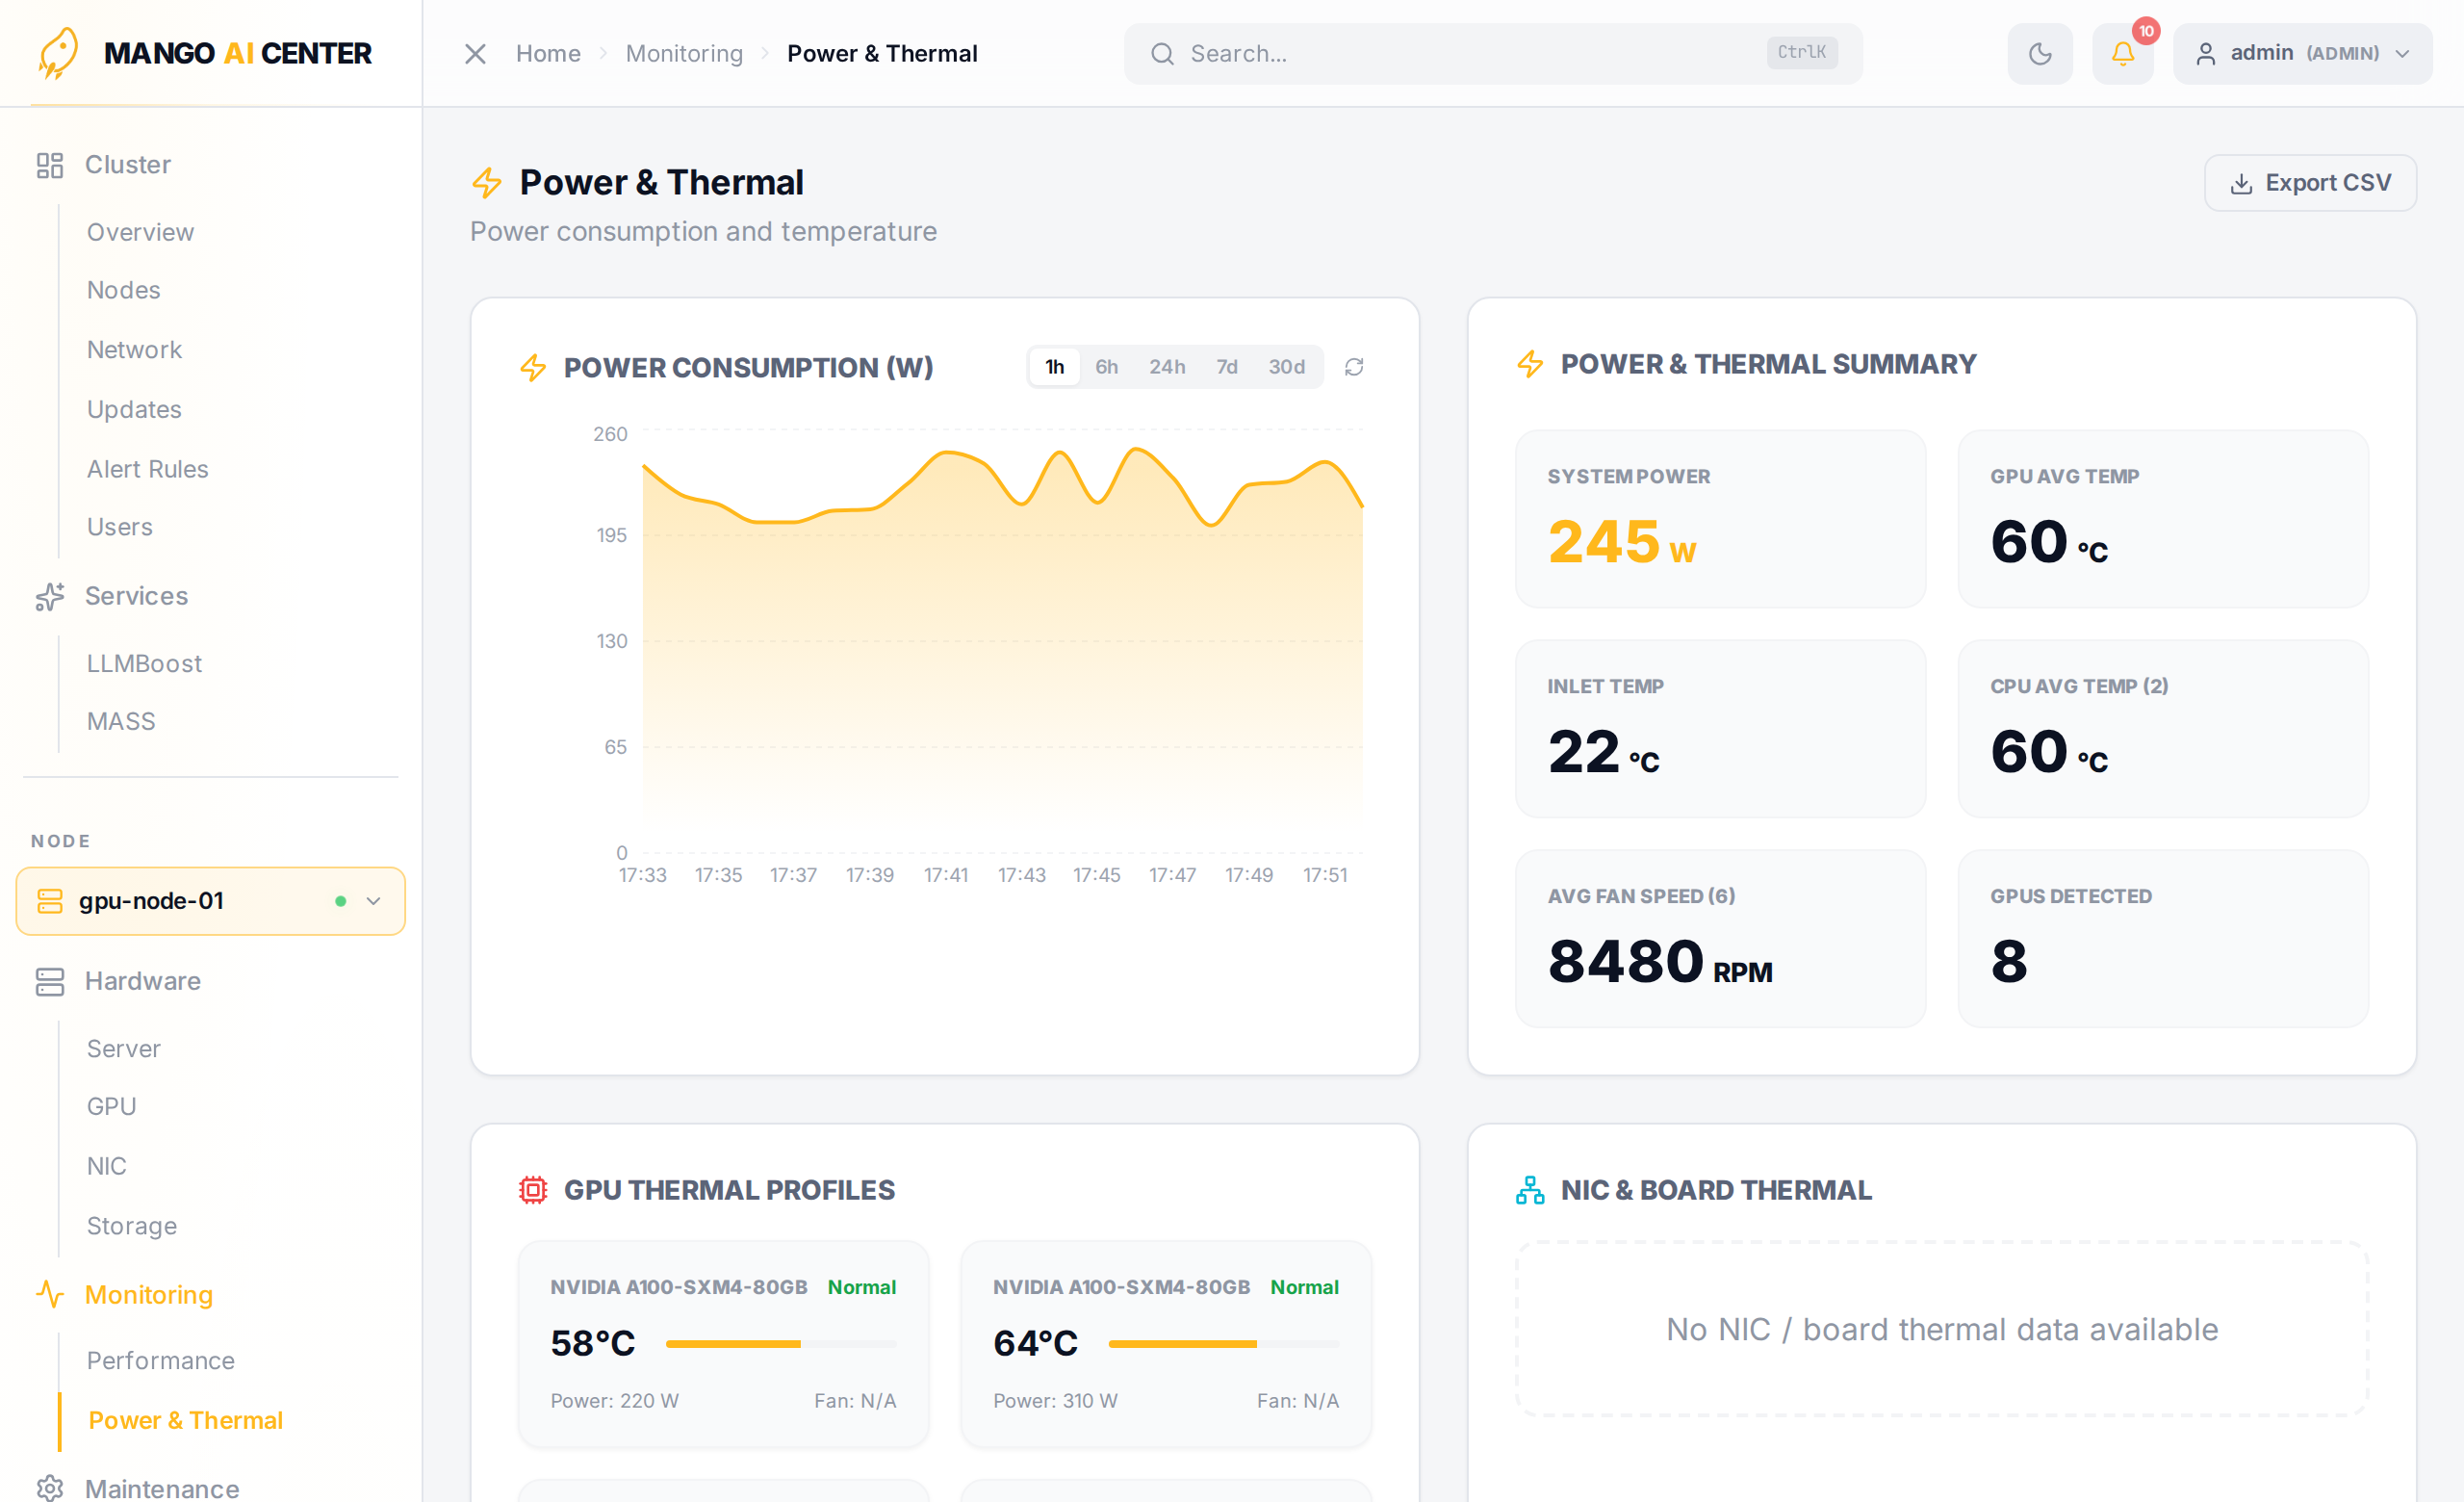Open LLMBoost service

[x=144, y=664]
